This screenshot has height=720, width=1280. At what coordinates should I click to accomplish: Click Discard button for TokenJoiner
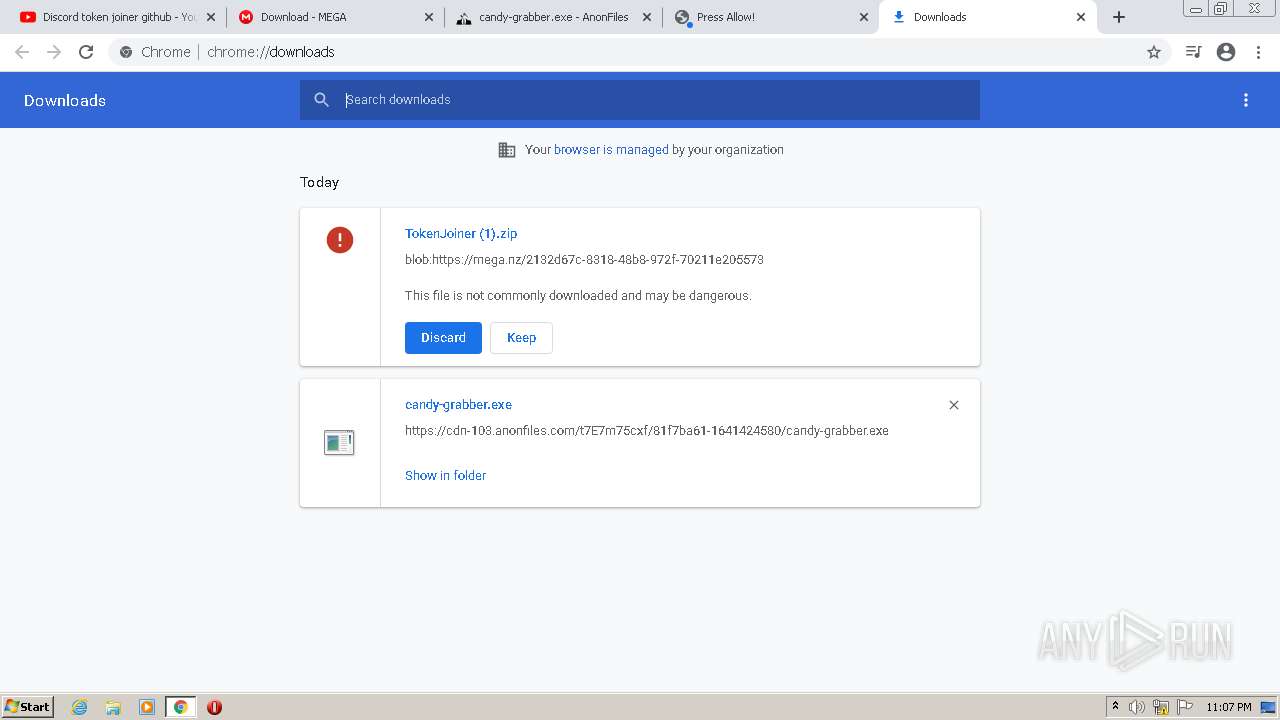coord(443,338)
